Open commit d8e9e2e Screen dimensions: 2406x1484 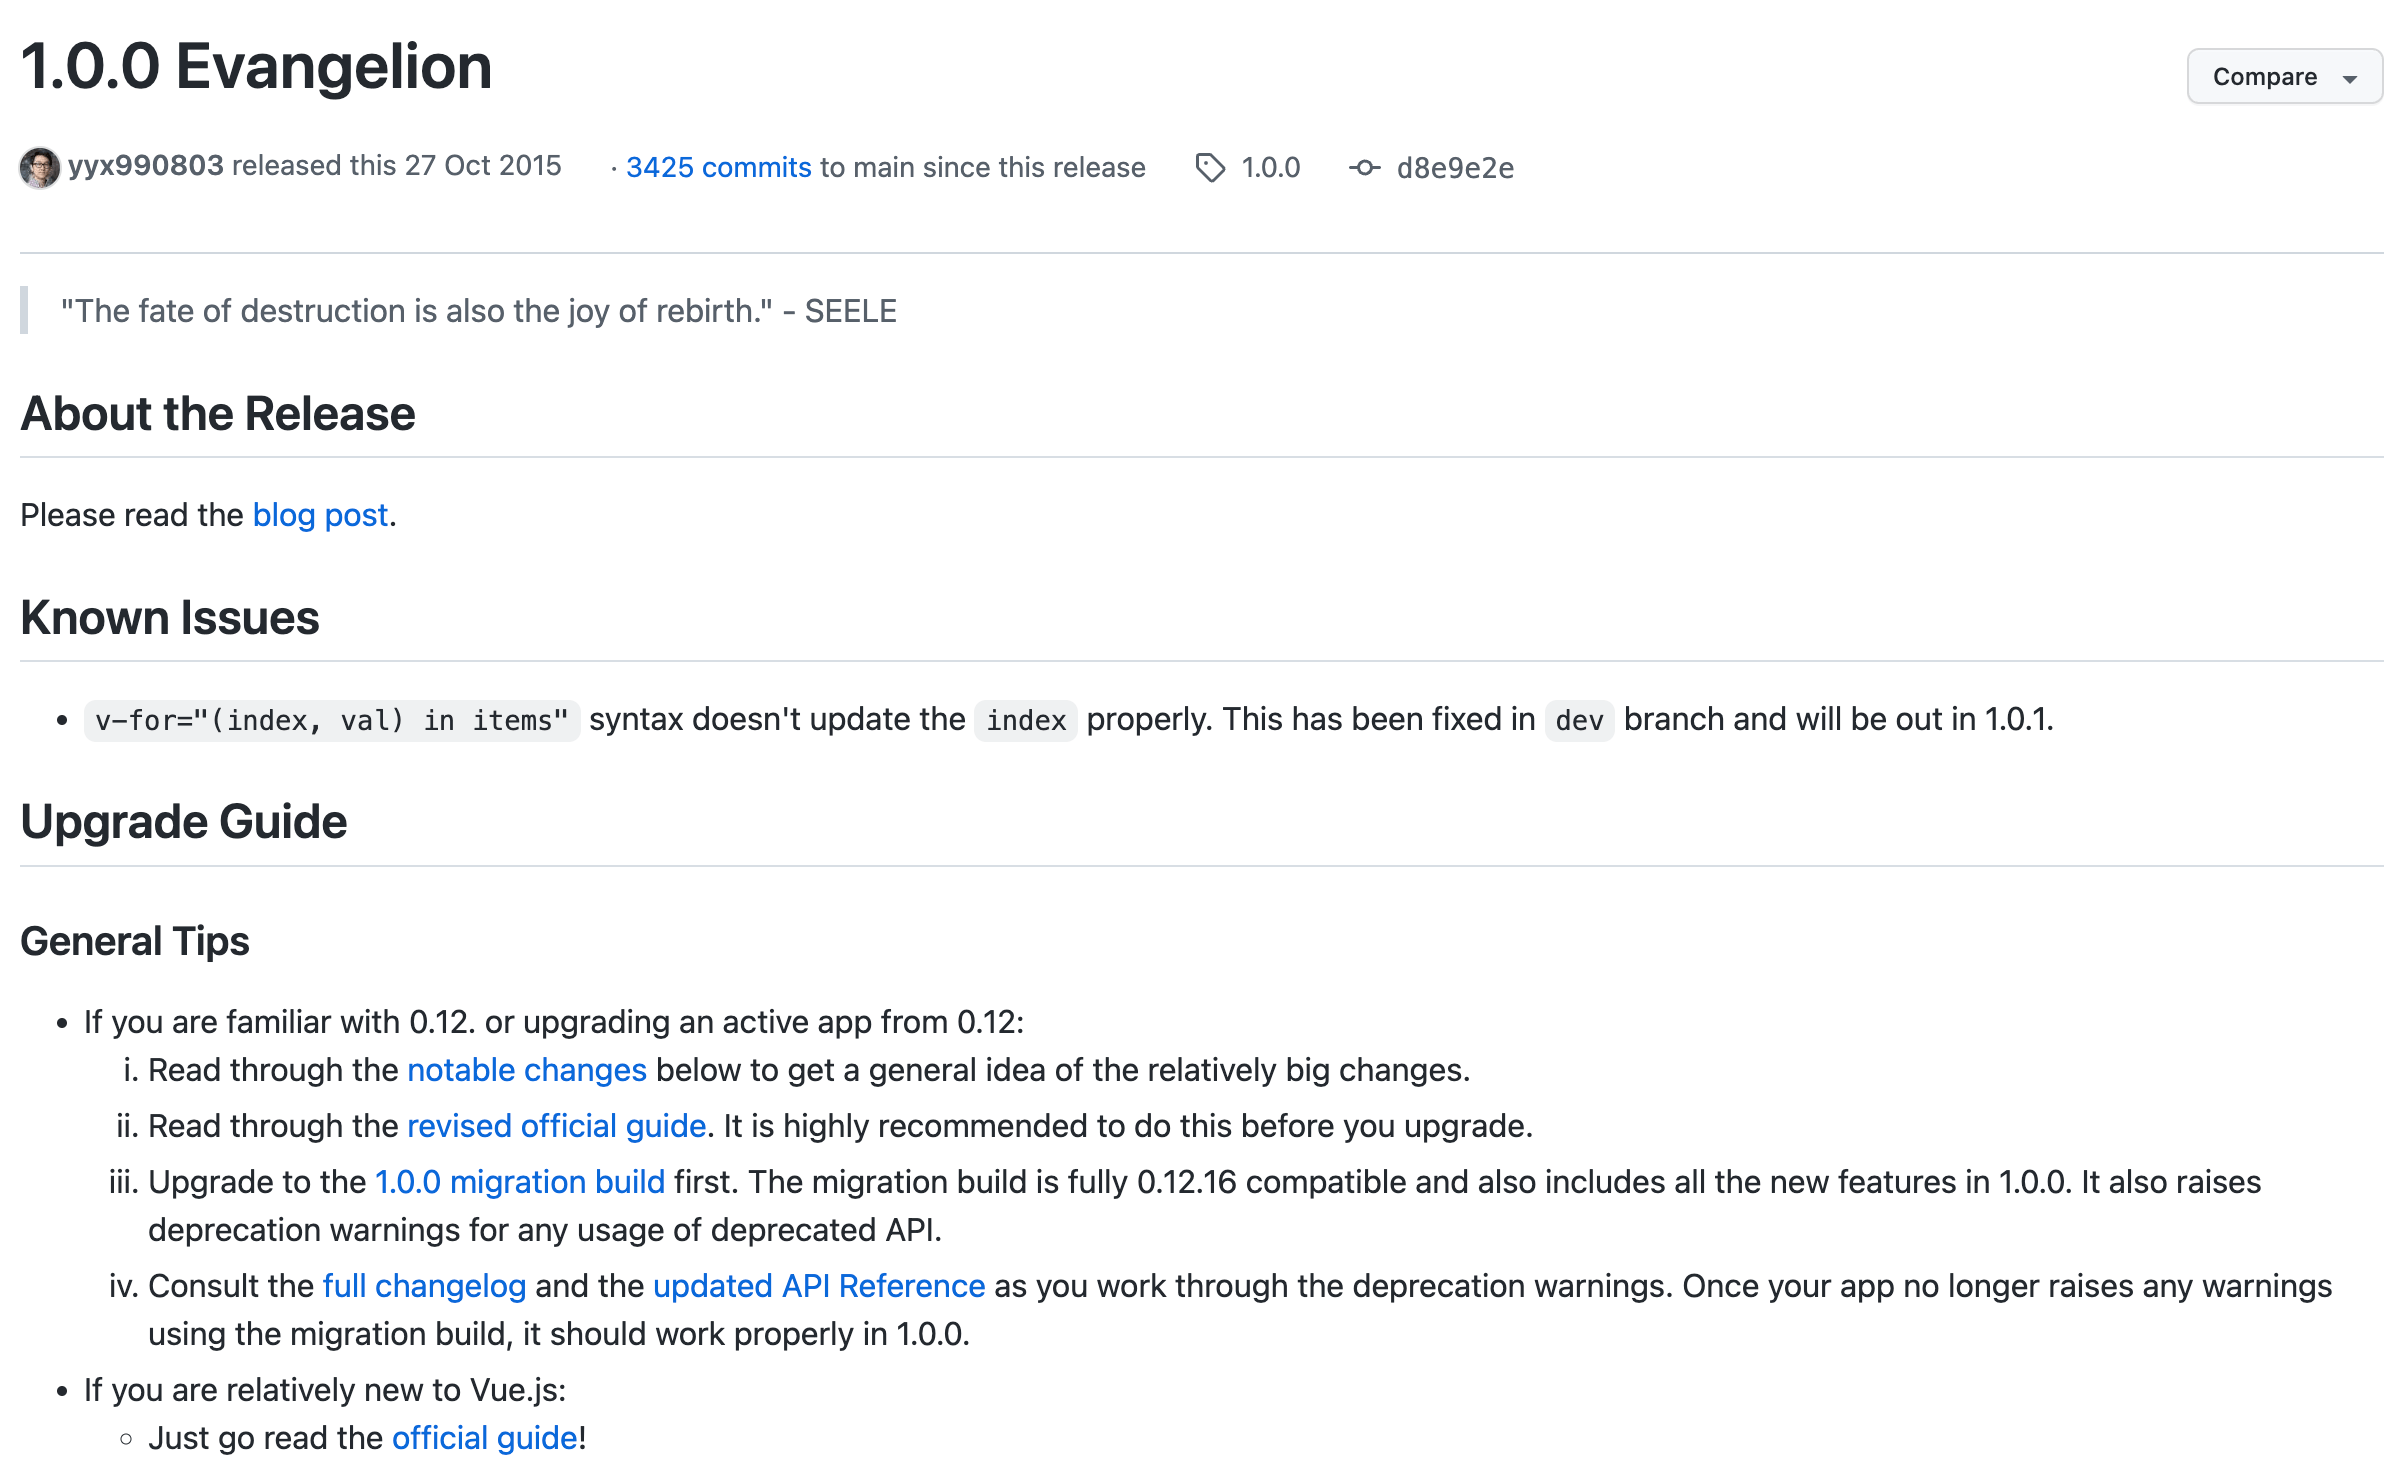(x=1455, y=168)
